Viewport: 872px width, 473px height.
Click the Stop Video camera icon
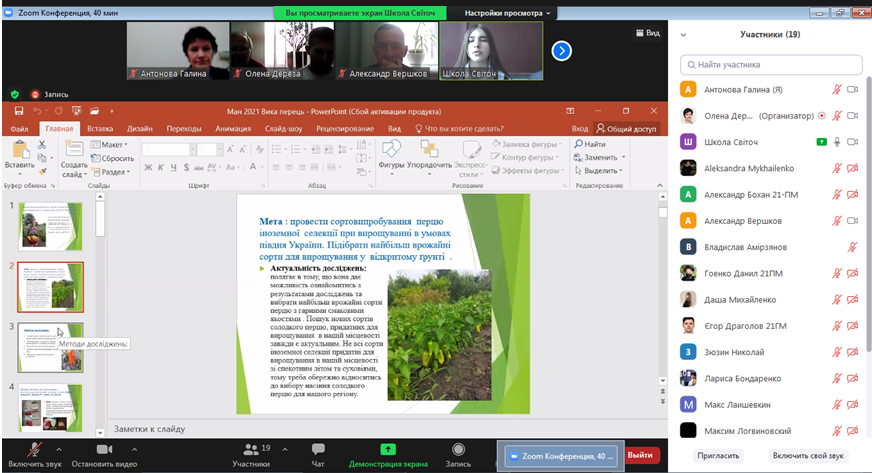[105, 449]
